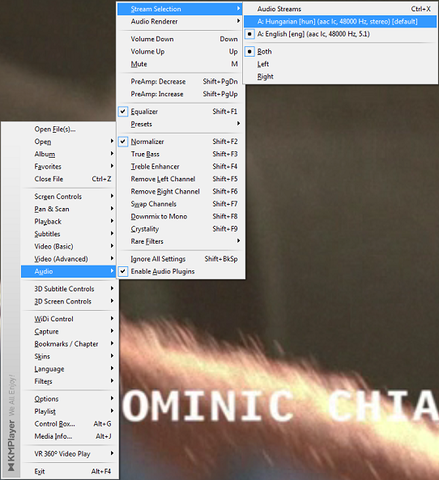439x480 pixels.
Task: Select the Hungarian audio stream
Action: [x=340, y=22]
